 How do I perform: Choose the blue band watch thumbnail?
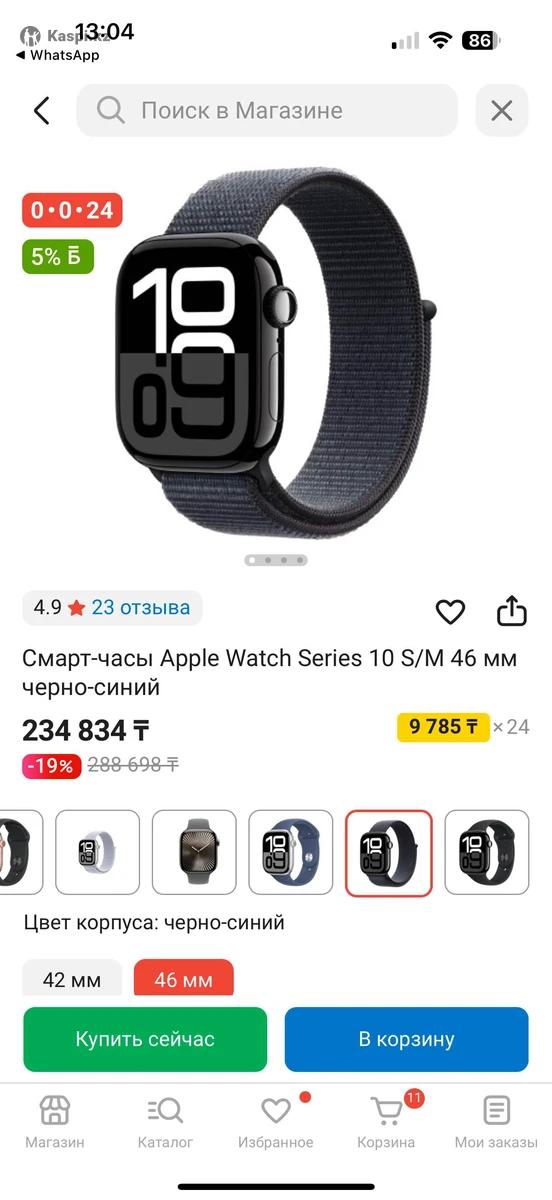pyautogui.click(x=291, y=853)
